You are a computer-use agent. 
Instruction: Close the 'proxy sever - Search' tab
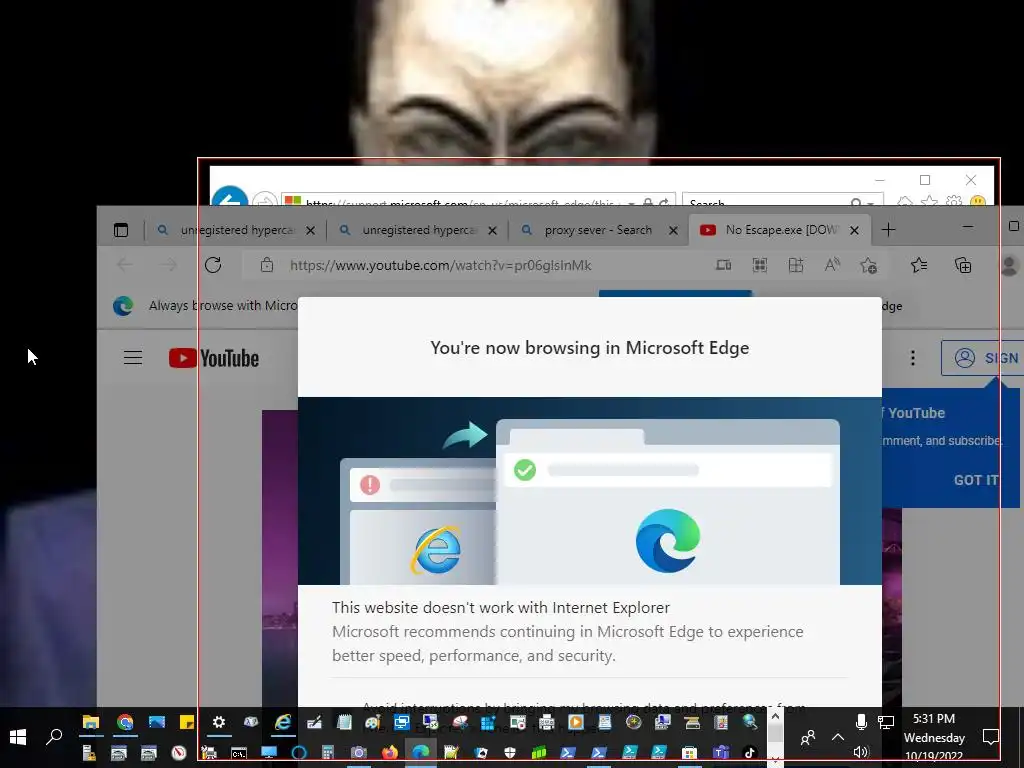pyautogui.click(x=673, y=231)
